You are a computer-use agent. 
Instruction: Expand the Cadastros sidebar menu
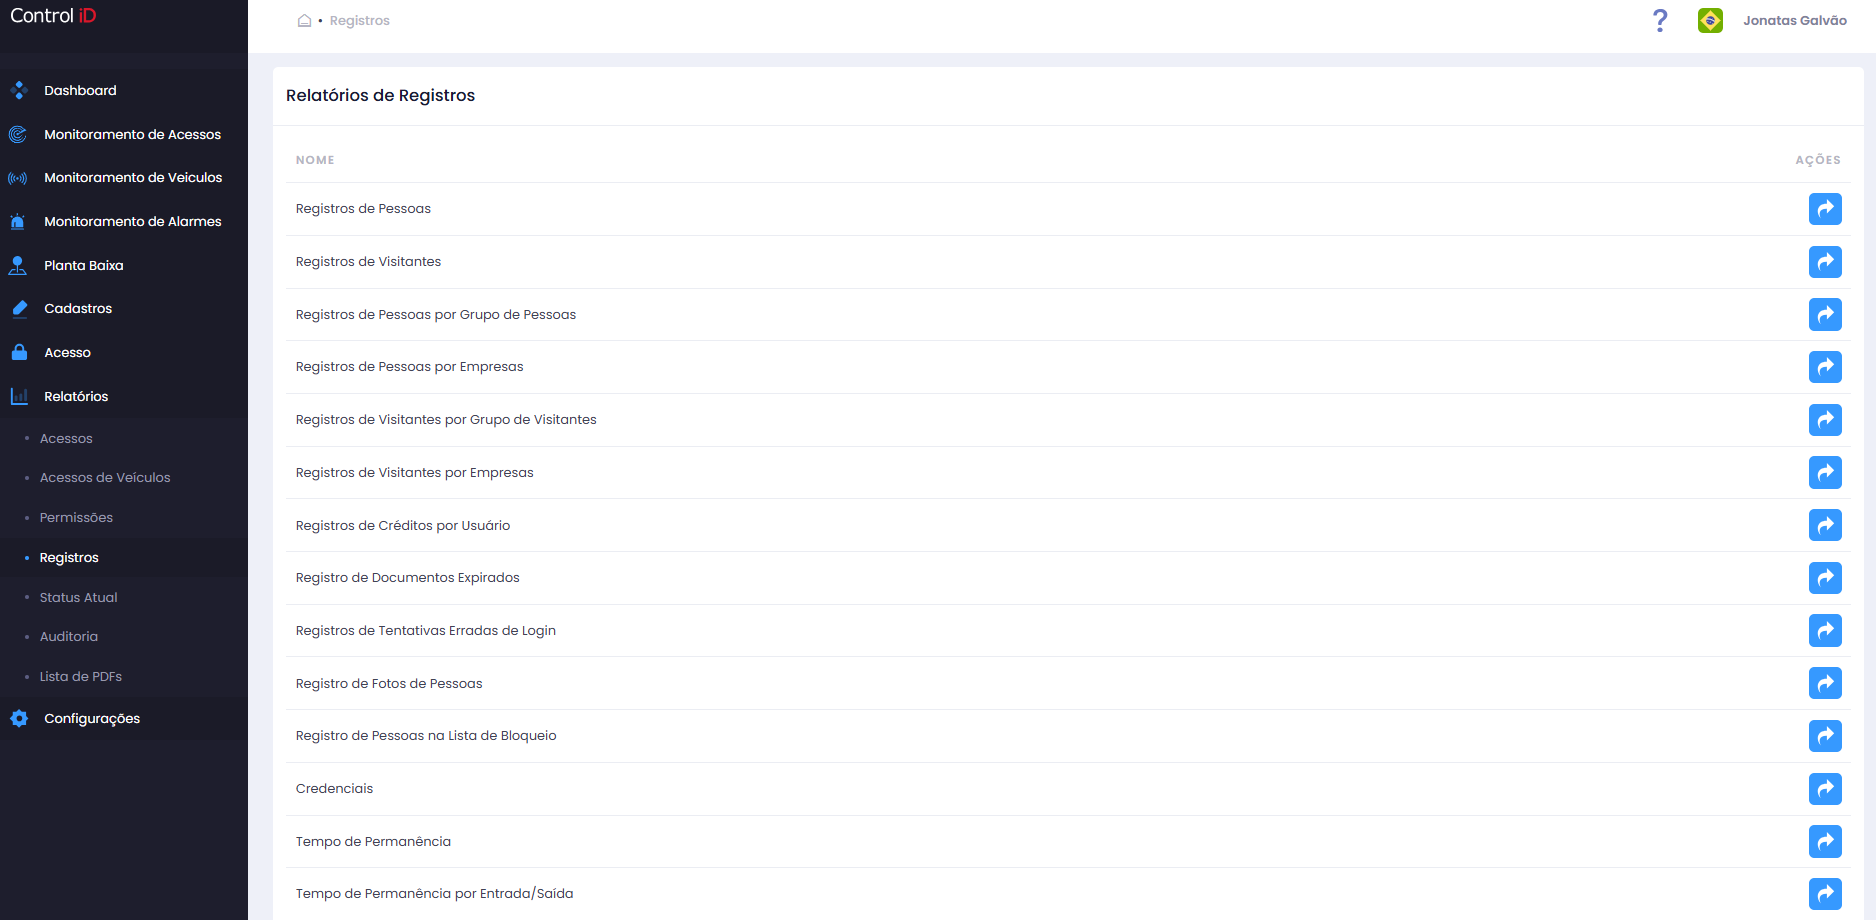pos(124,309)
